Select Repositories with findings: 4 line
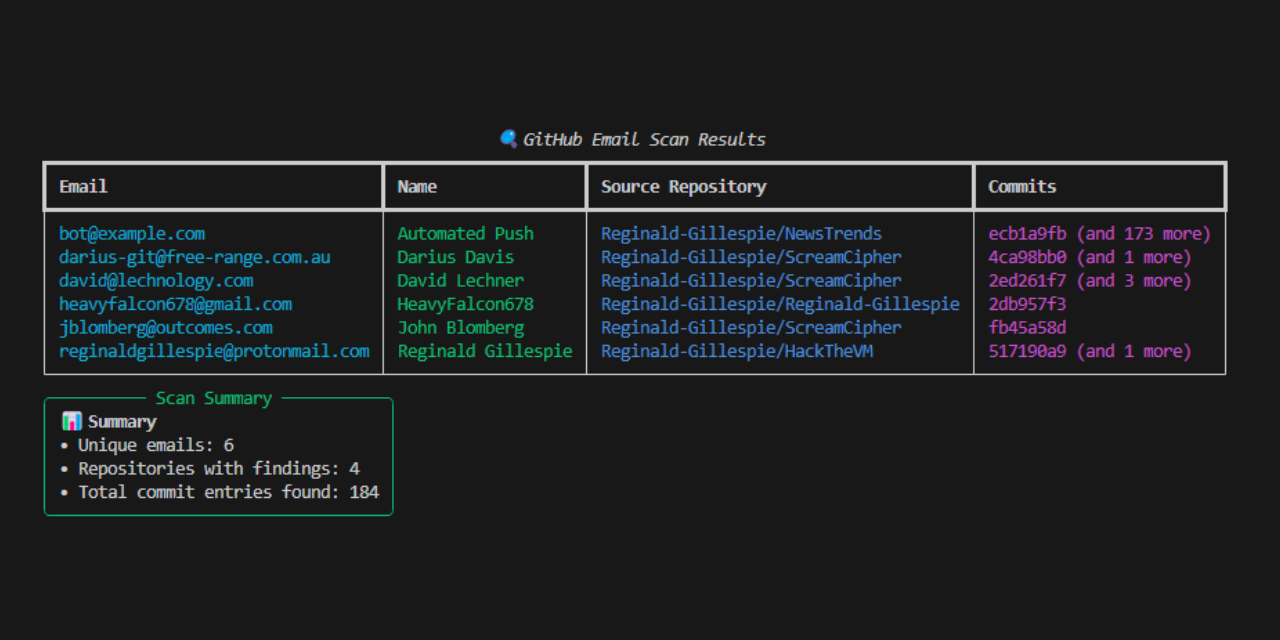This screenshot has width=1280, height=640. (x=210, y=468)
